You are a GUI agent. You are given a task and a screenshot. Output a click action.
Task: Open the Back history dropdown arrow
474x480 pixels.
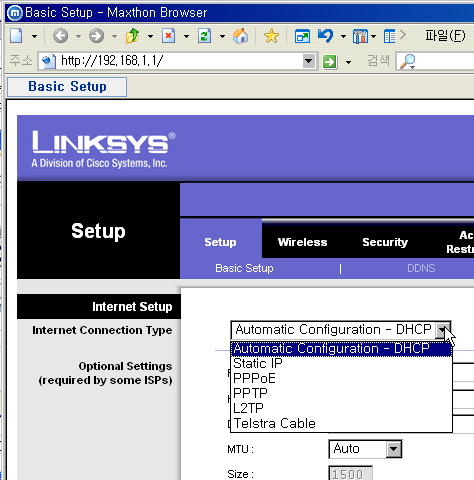coord(78,36)
